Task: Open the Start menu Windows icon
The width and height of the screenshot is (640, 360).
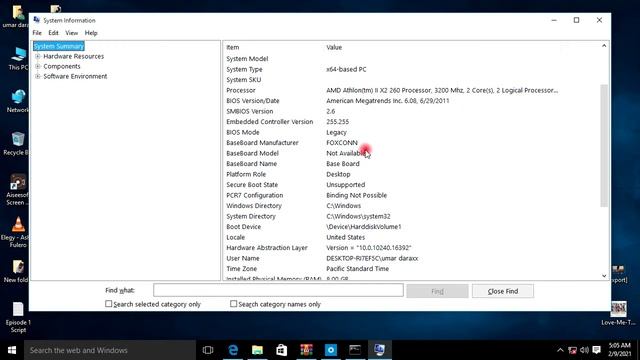Action: [x=12, y=350]
